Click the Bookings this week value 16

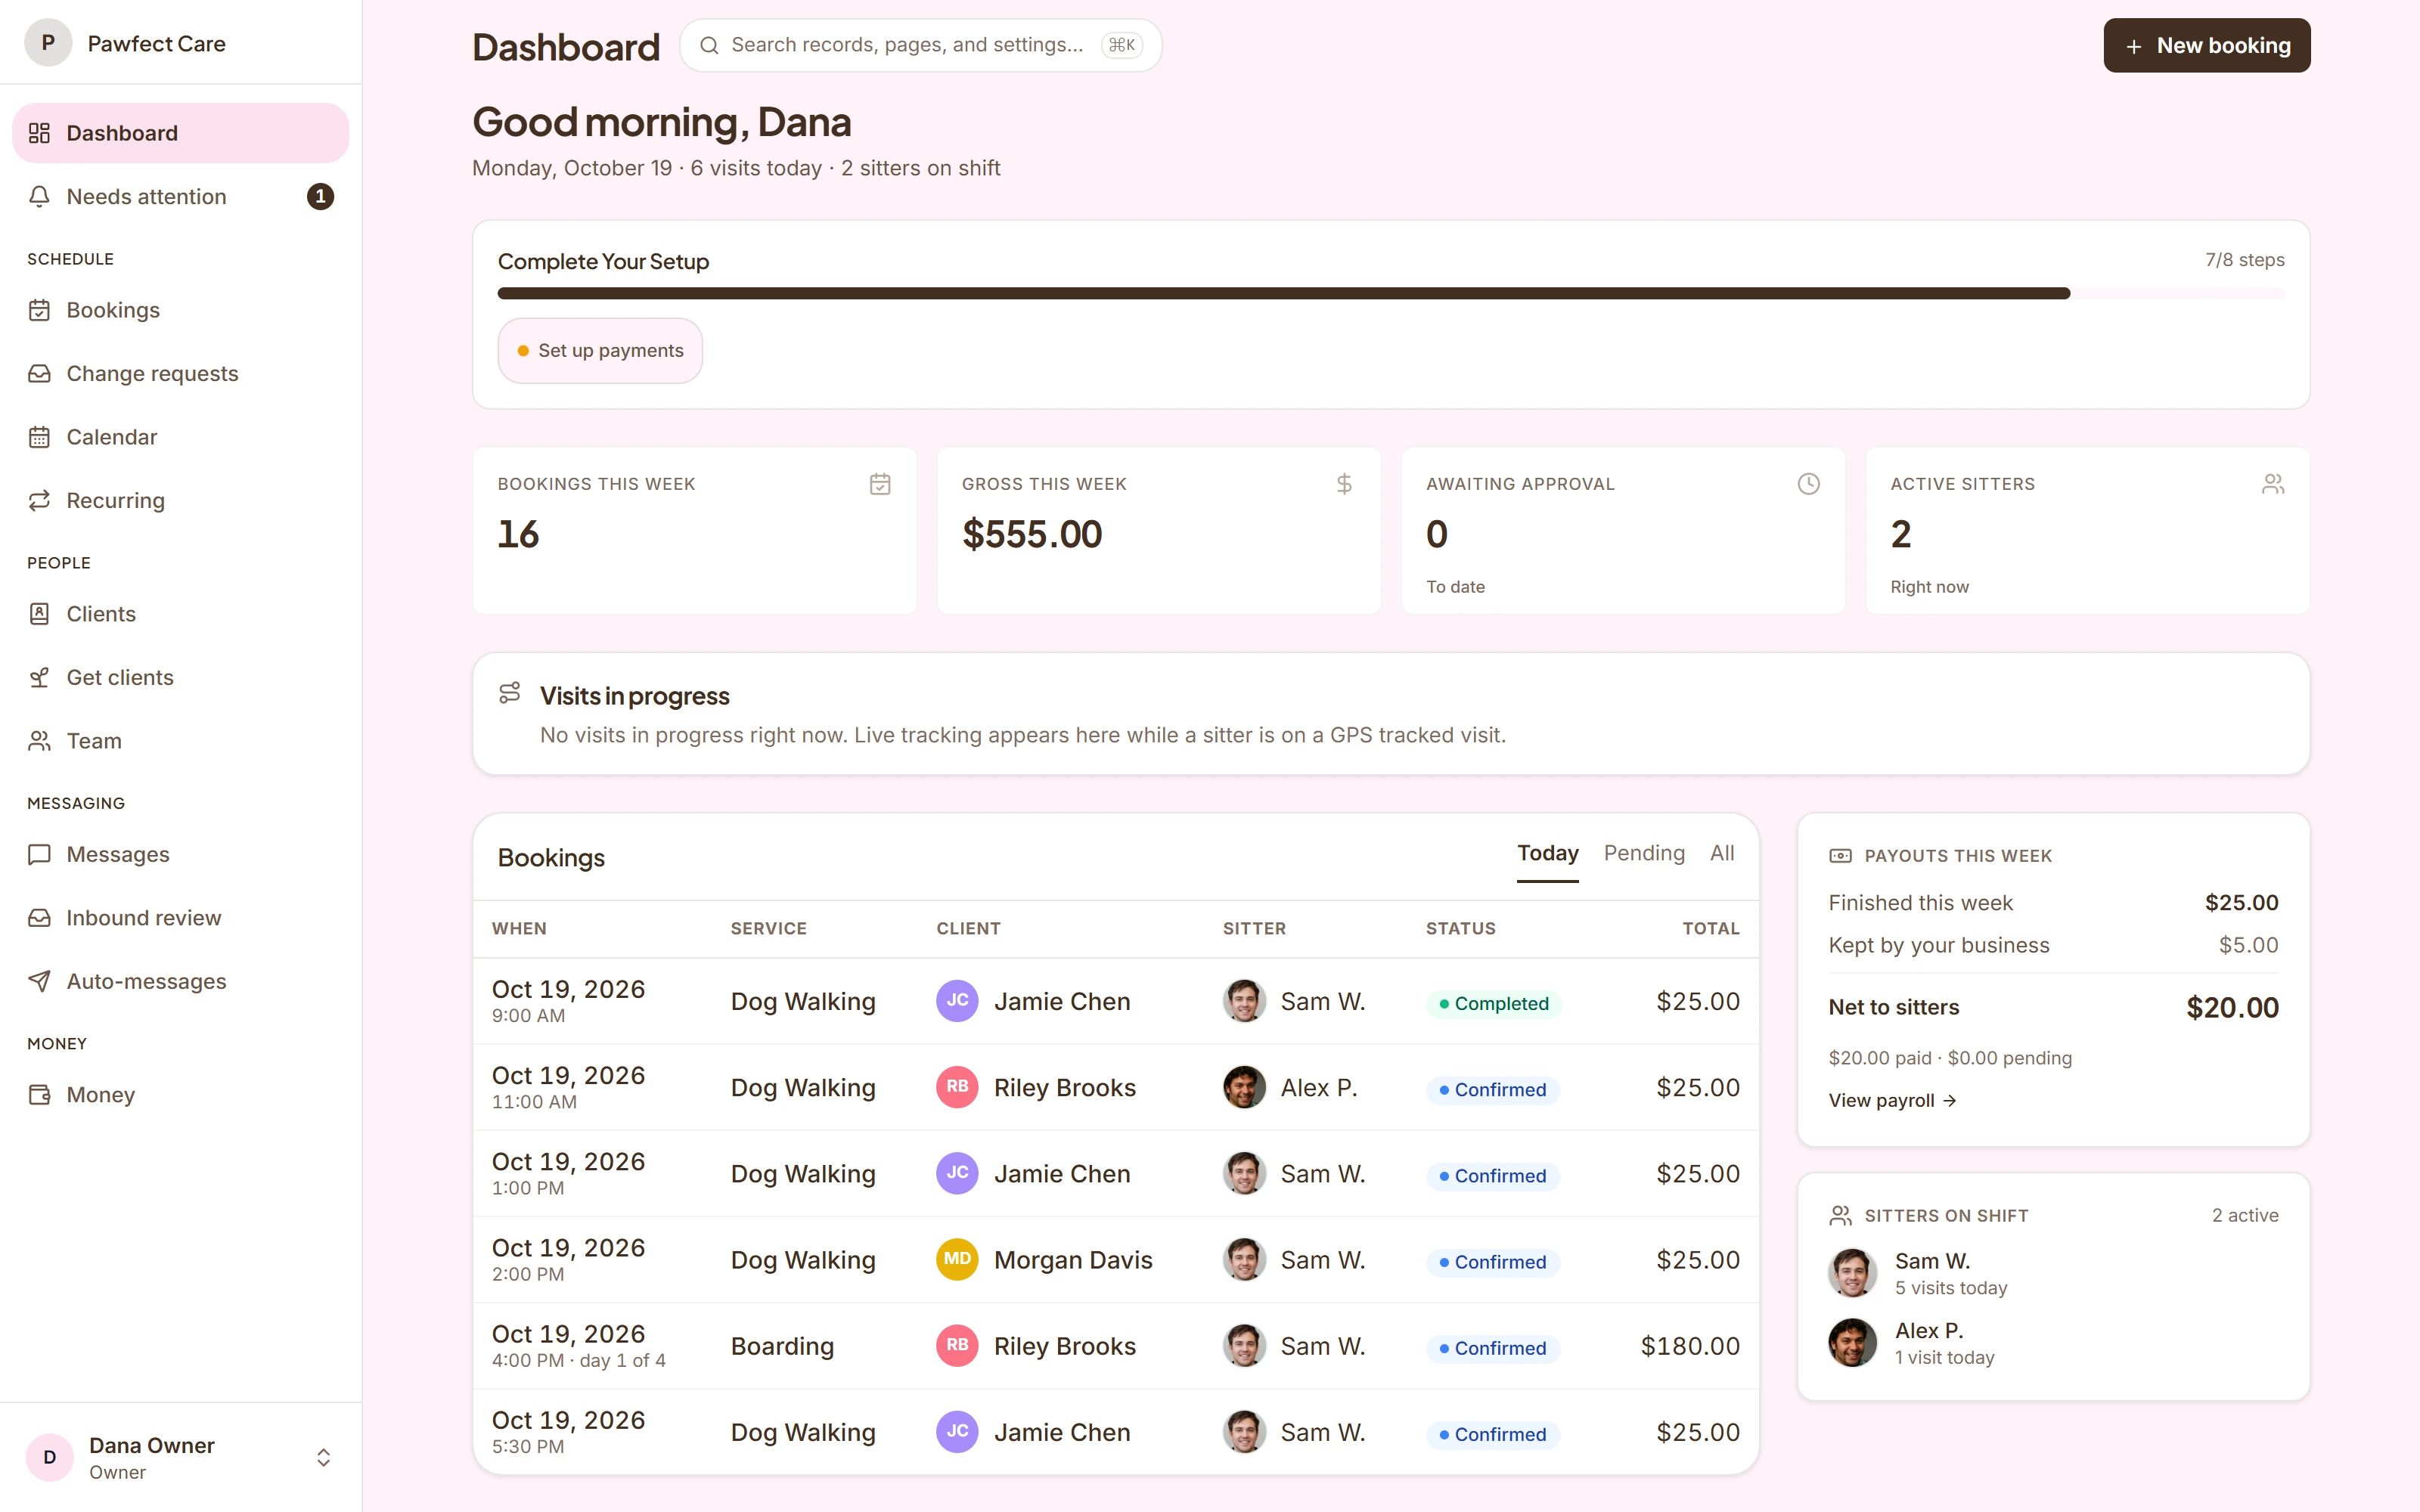[518, 534]
